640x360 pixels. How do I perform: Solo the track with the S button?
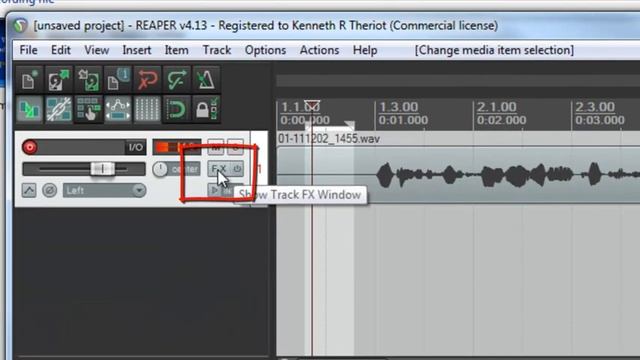click(236, 148)
